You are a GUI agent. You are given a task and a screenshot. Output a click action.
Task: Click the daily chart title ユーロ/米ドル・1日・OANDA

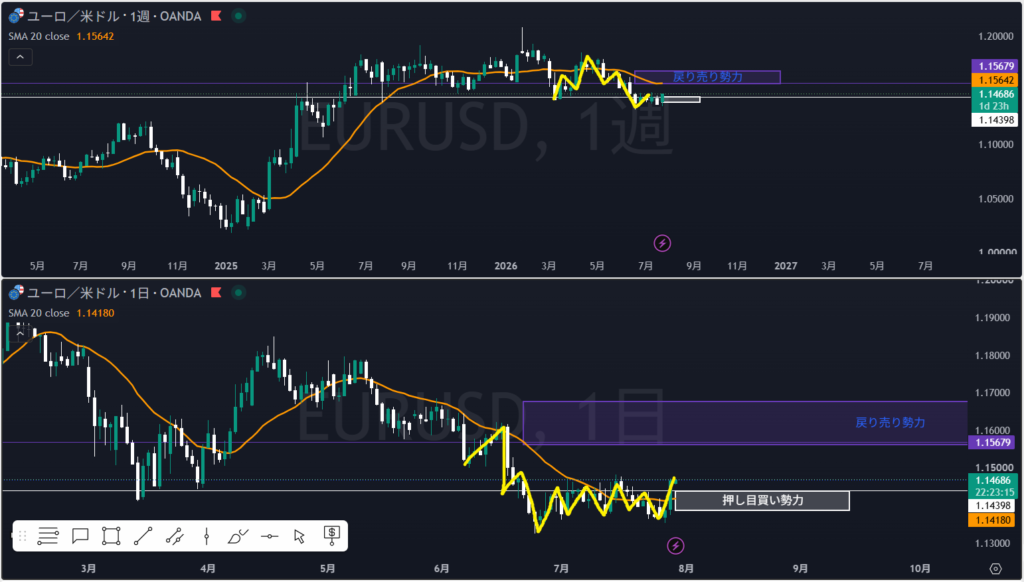click(114, 293)
